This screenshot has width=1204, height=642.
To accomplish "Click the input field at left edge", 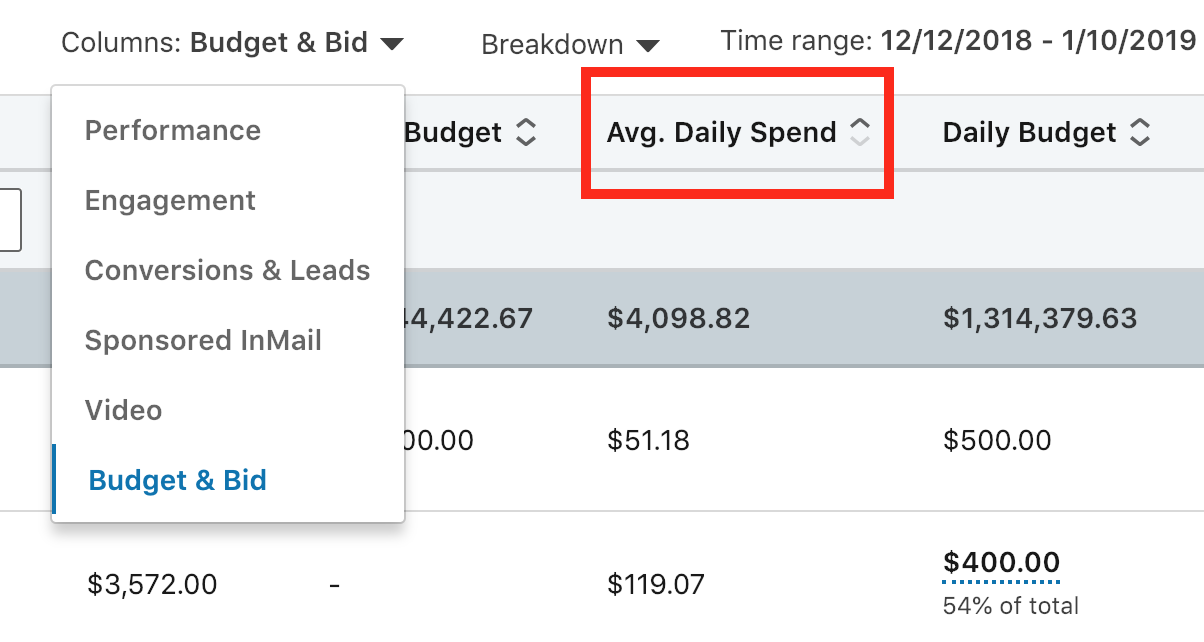I will (x=10, y=219).
